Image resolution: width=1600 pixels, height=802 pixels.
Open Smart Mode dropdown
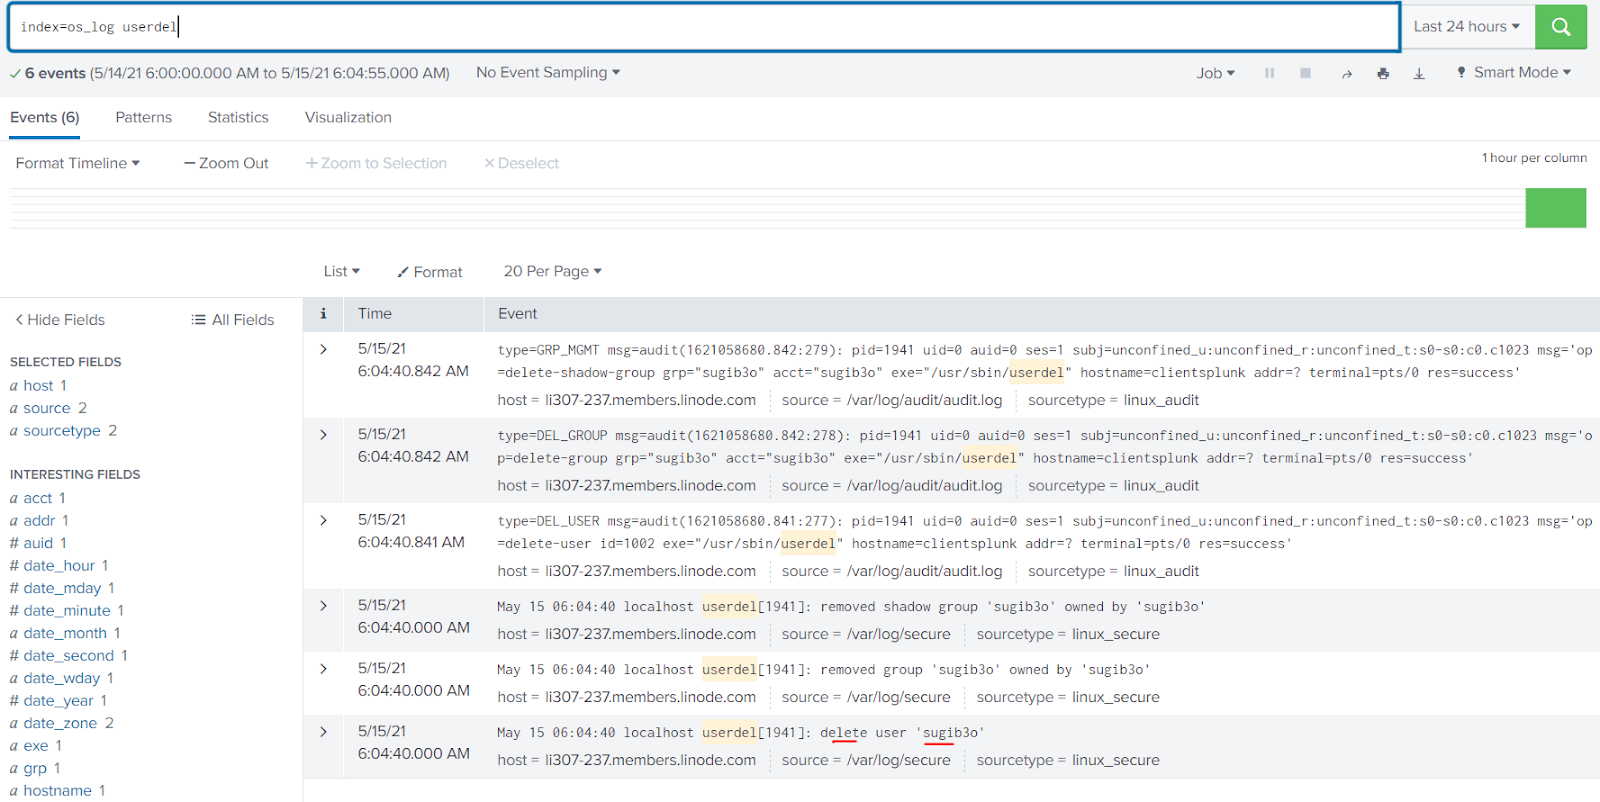pyautogui.click(x=1514, y=72)
